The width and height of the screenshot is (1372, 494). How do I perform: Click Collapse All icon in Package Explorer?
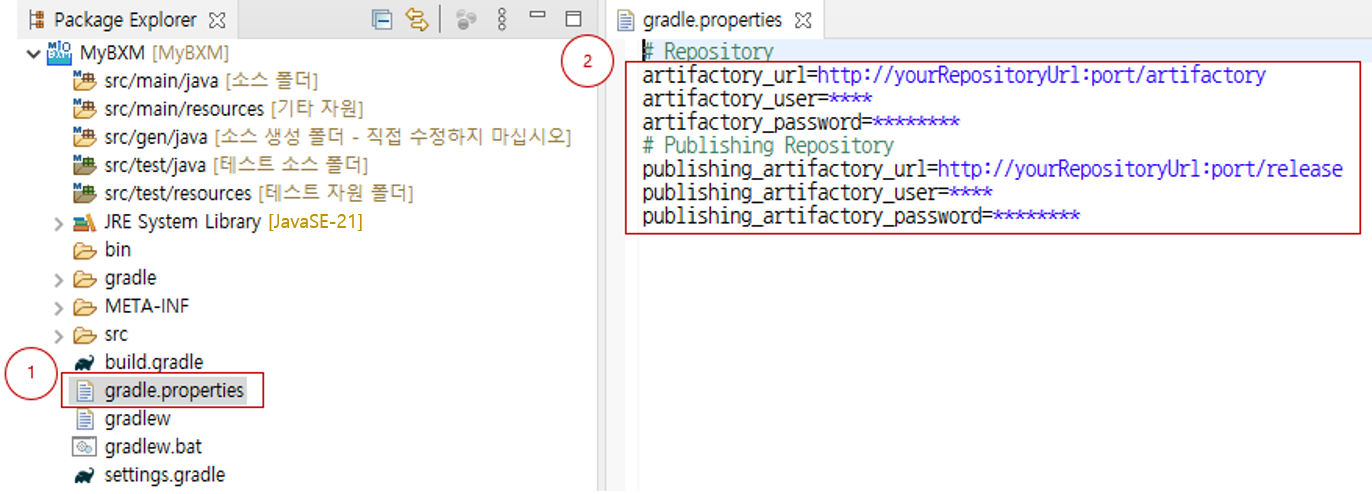pos(382,19)
